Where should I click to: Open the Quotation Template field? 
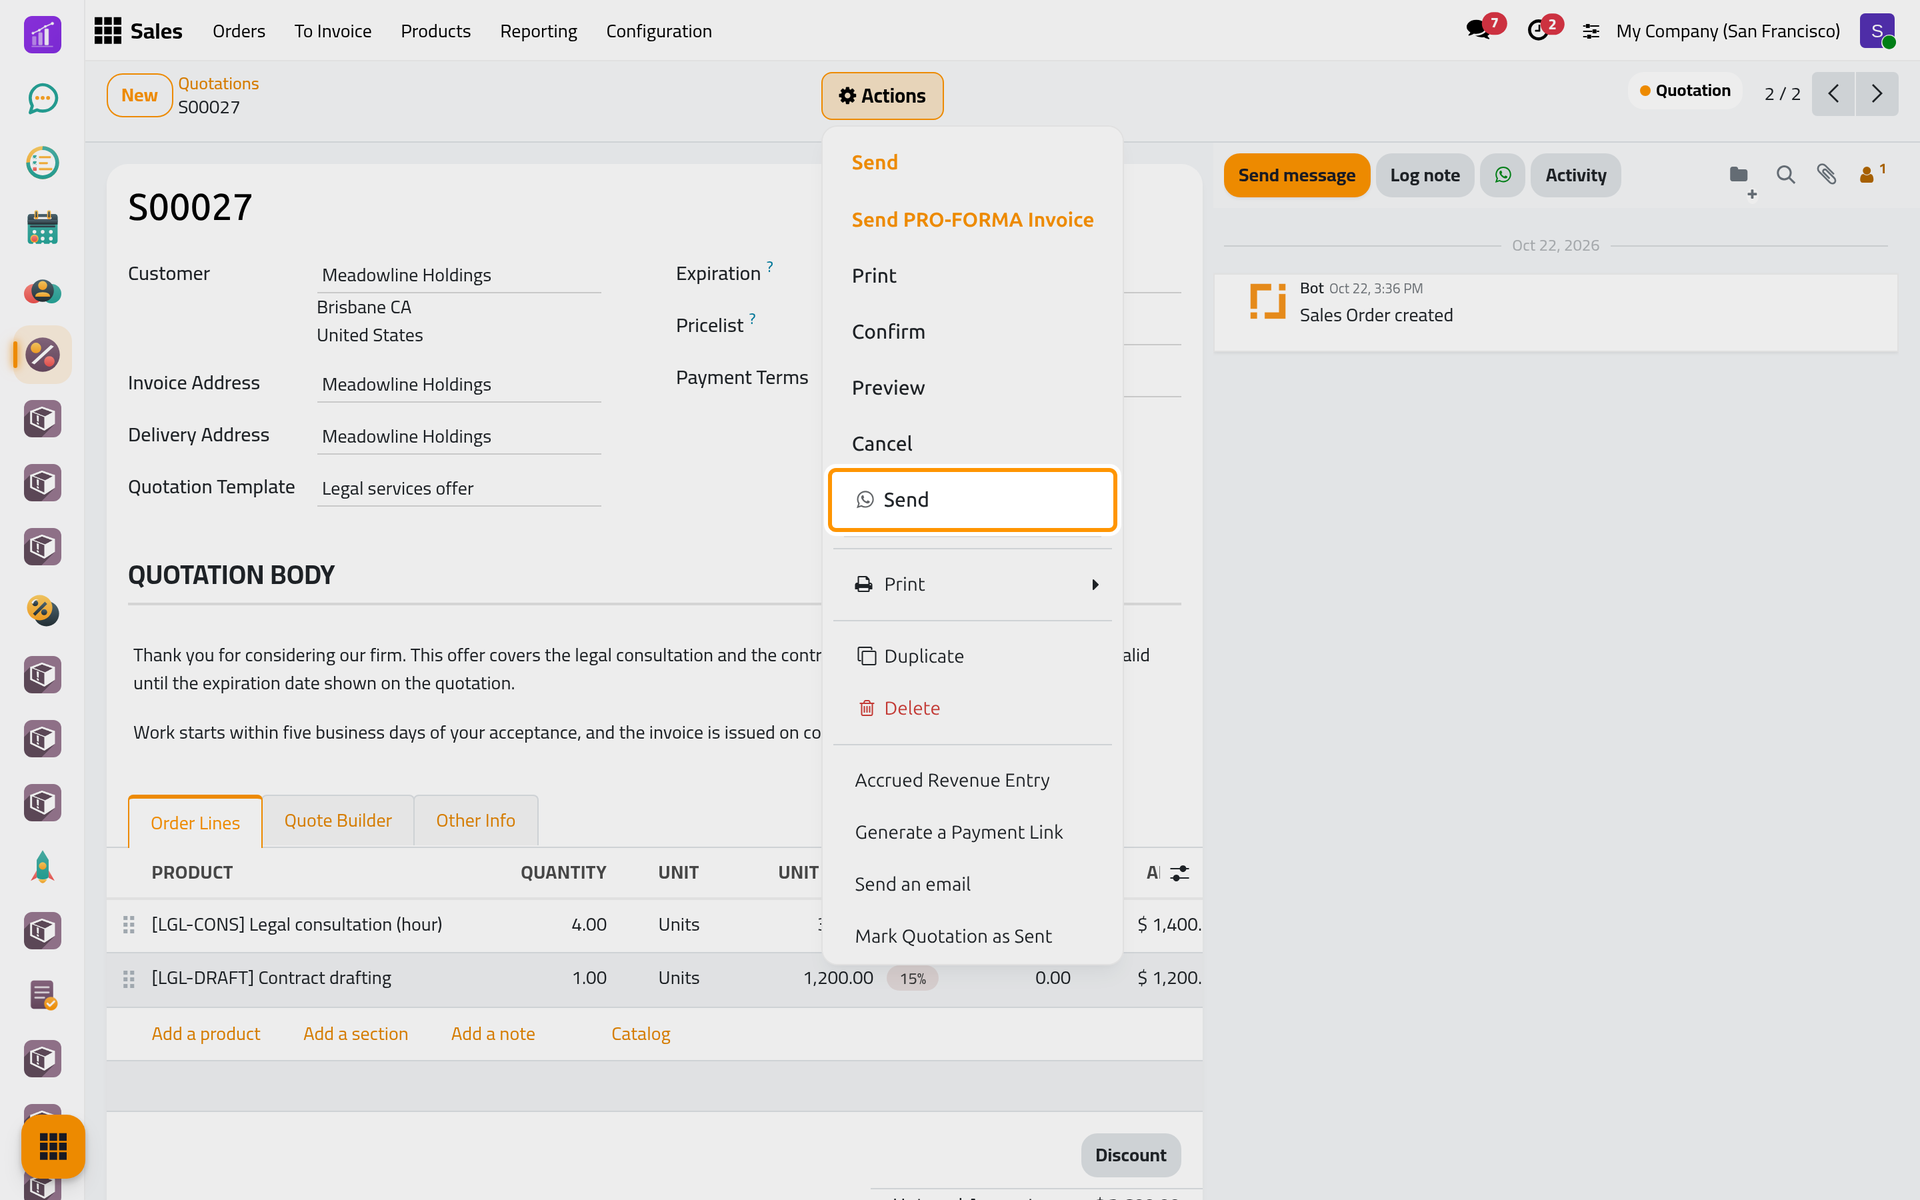(x=459, y=488)
